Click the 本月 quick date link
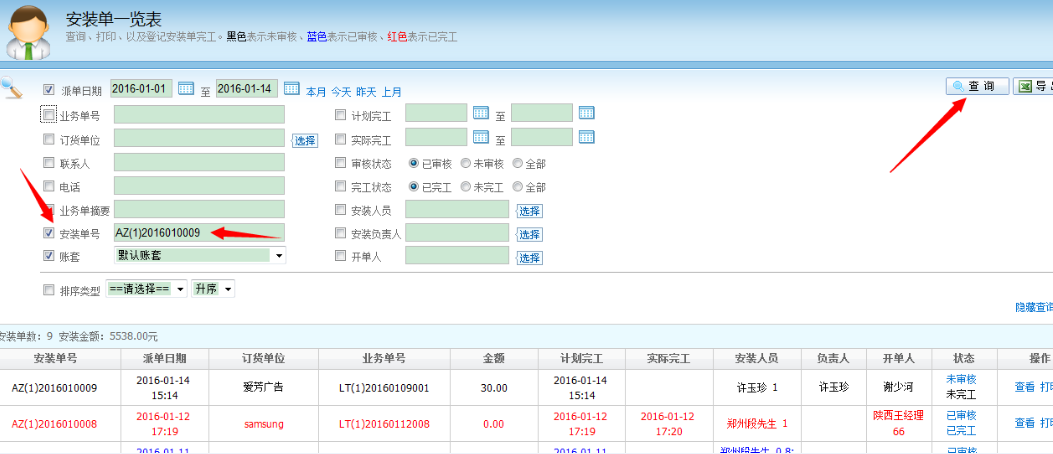The height and width of the screenshot is (454, 1053). [316, 91]
